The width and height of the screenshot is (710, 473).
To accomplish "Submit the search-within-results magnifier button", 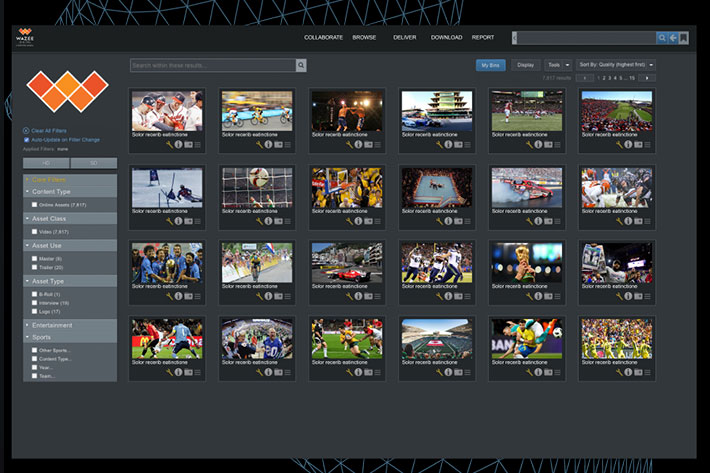I will click(301, 65).
